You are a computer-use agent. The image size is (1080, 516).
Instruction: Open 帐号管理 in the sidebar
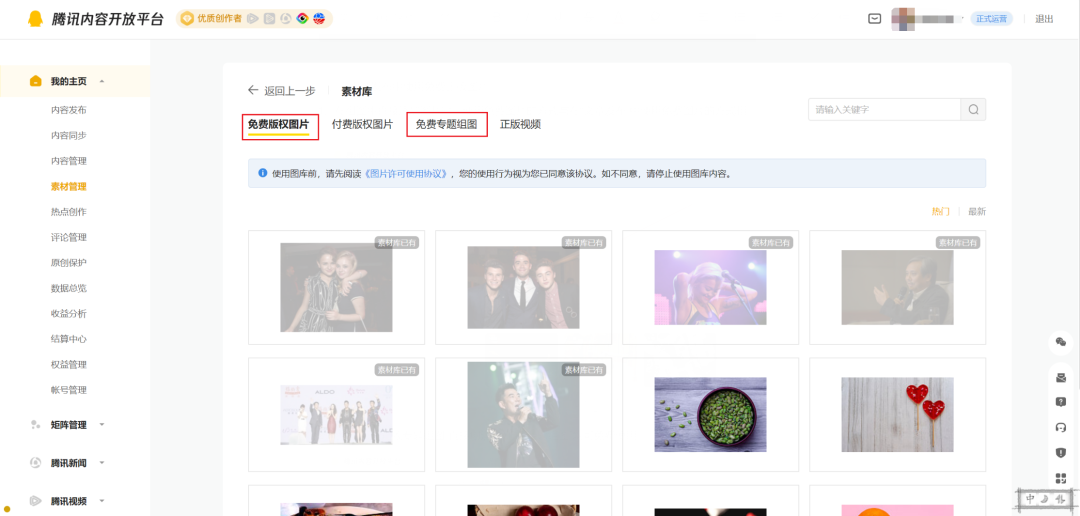pos(69,391)
